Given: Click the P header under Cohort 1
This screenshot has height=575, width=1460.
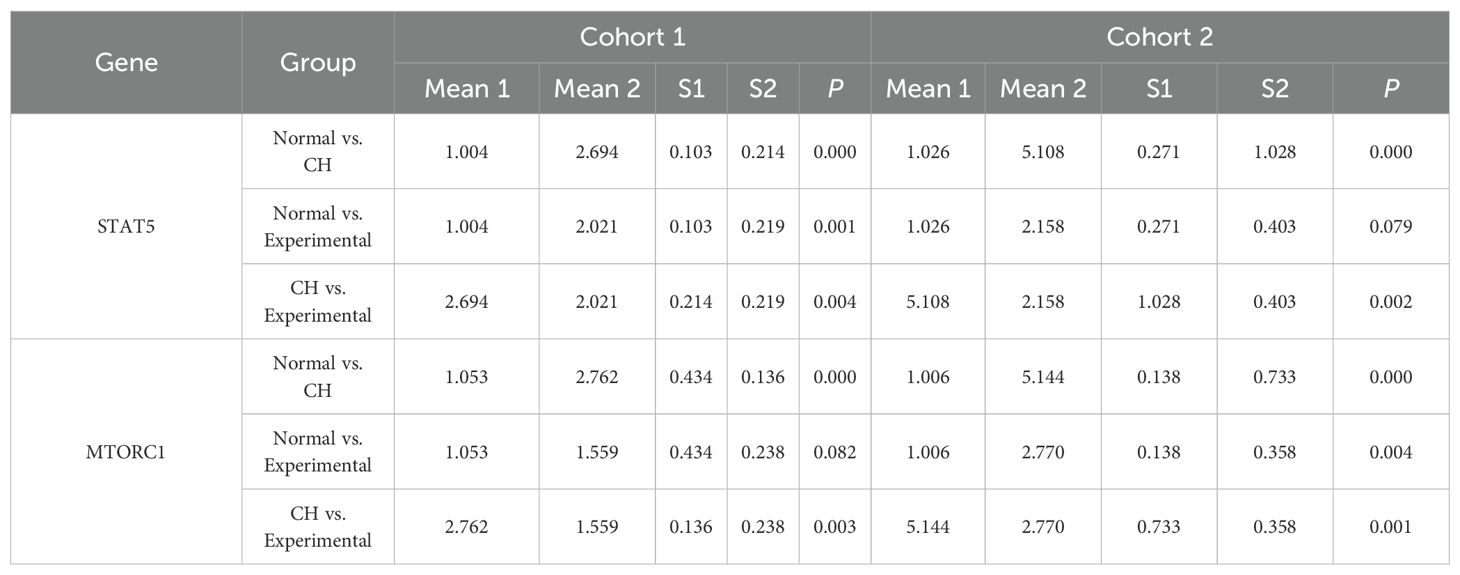Looking at the screenshot, I should tap(835, 88).
